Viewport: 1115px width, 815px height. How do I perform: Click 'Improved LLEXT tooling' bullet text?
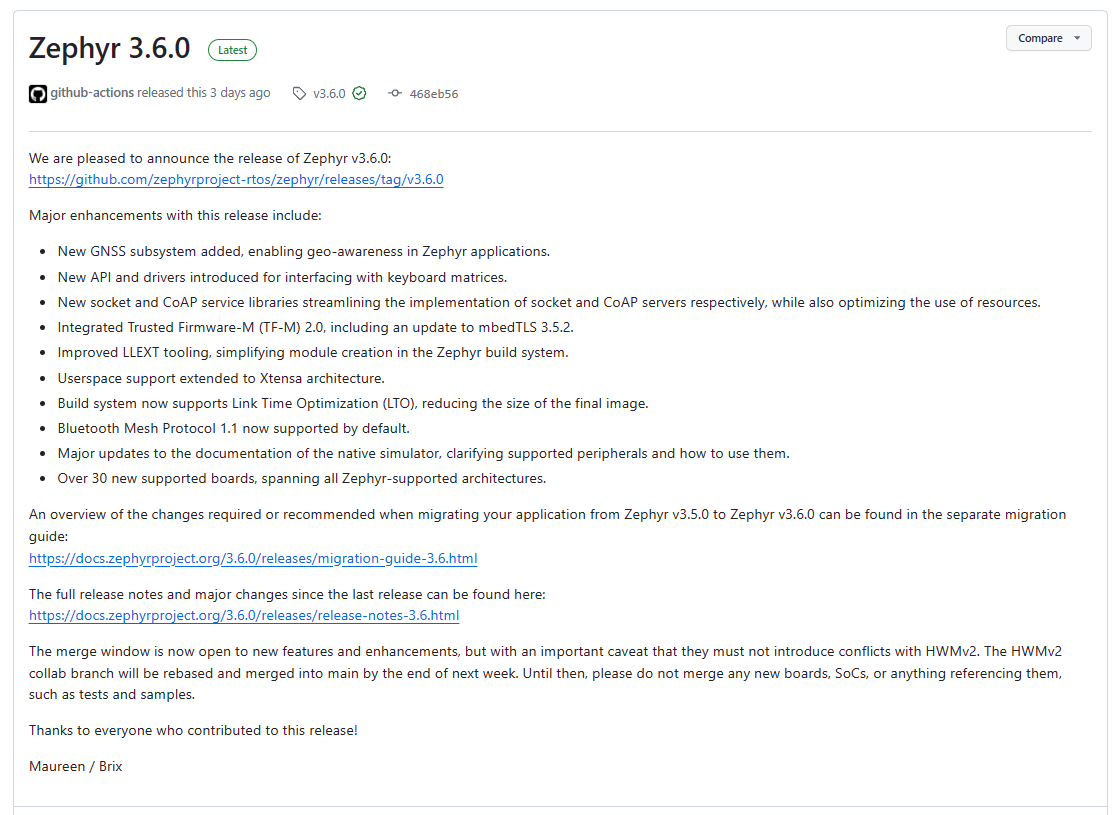coord(313,353)
